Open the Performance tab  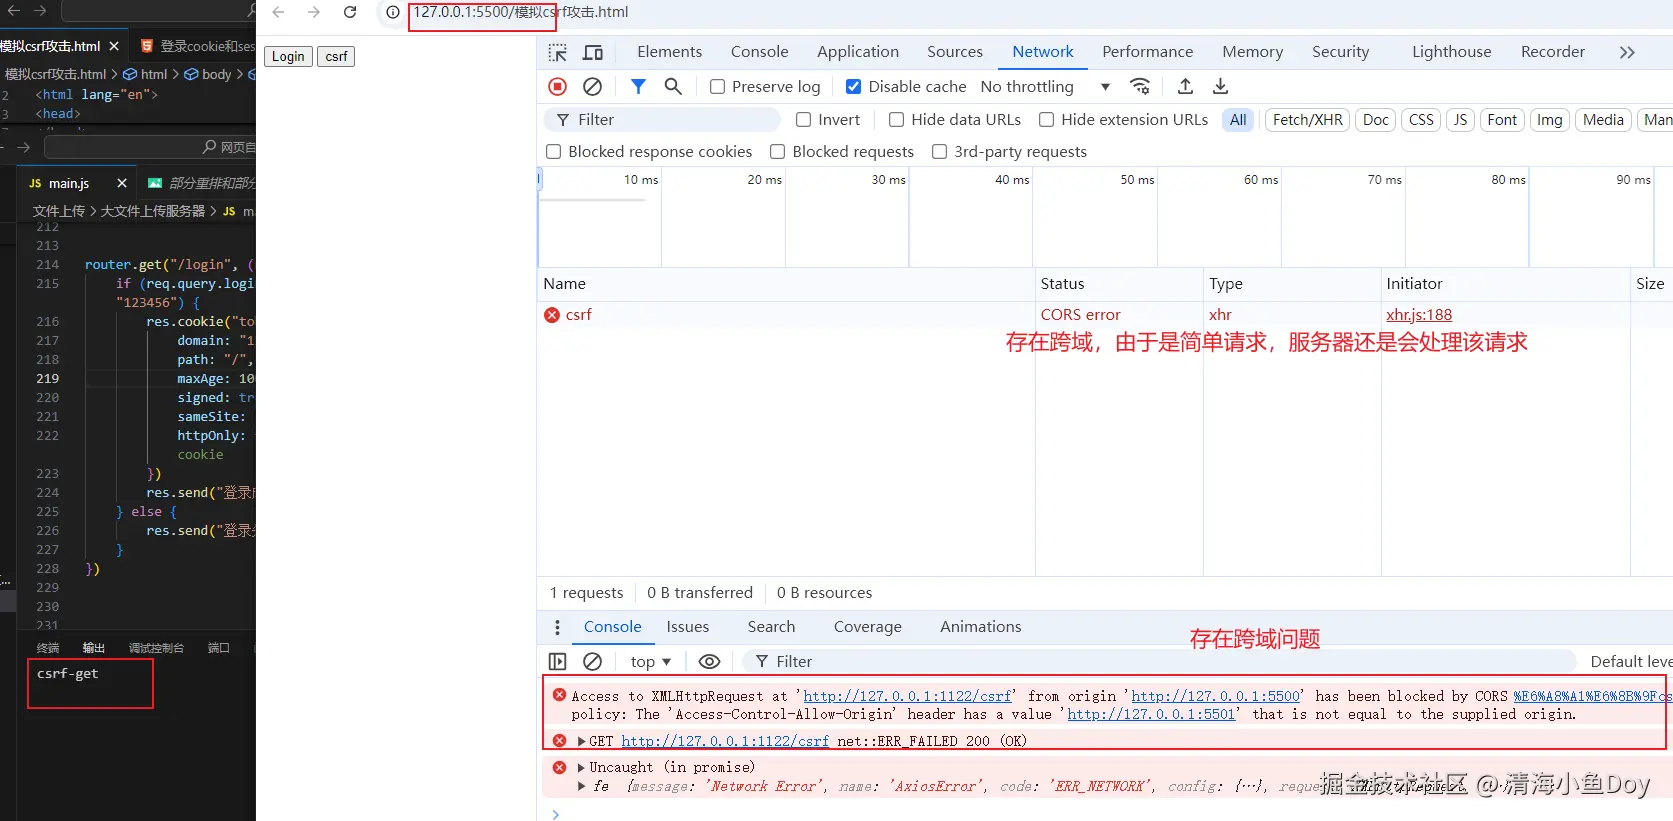tap(1147, 52)
